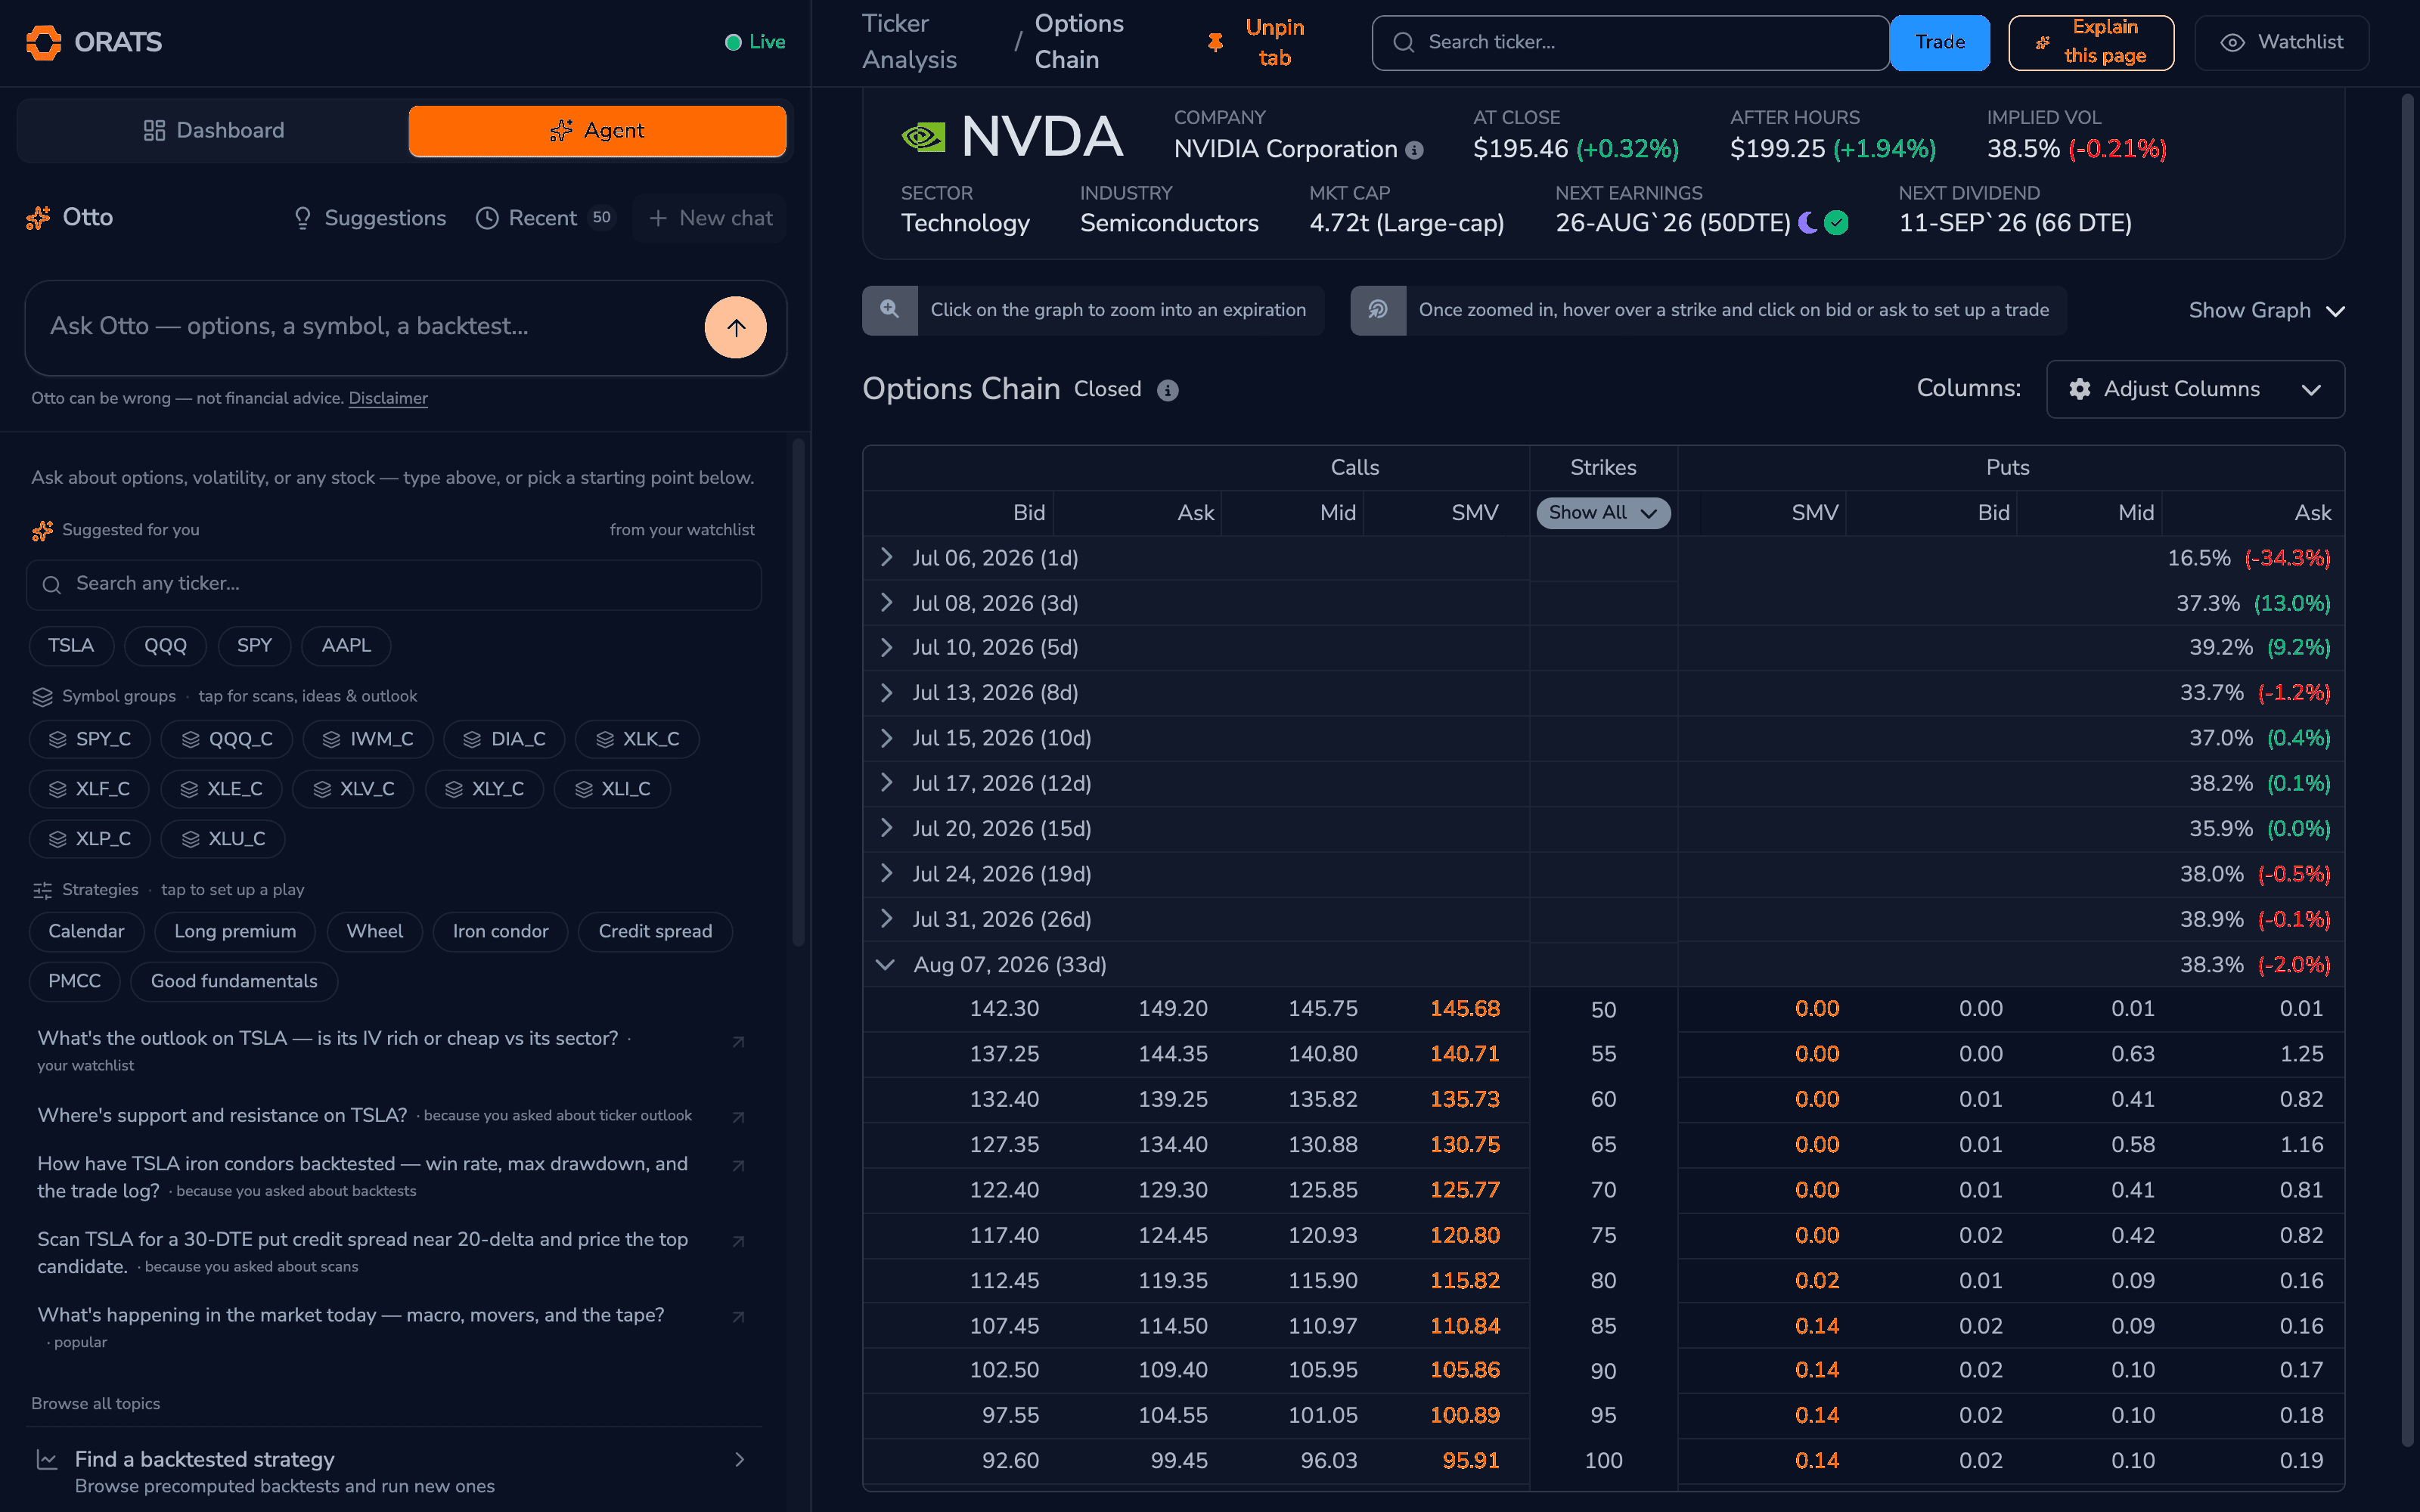
Task: Expand the Jul 17, 2026 expiration
Action: 886,782
